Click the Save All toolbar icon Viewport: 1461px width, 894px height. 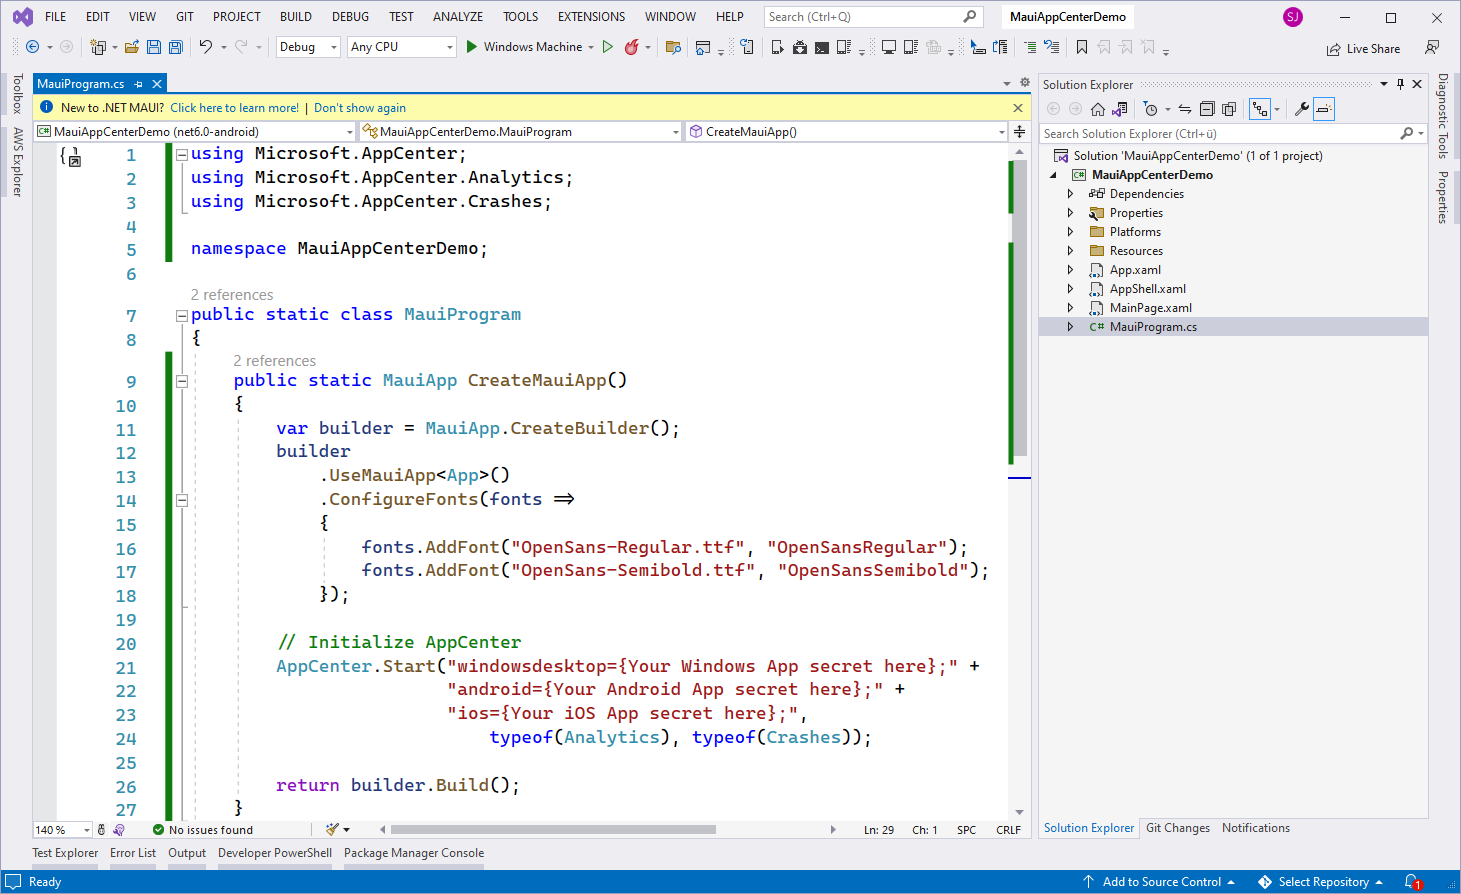point(176,47)
